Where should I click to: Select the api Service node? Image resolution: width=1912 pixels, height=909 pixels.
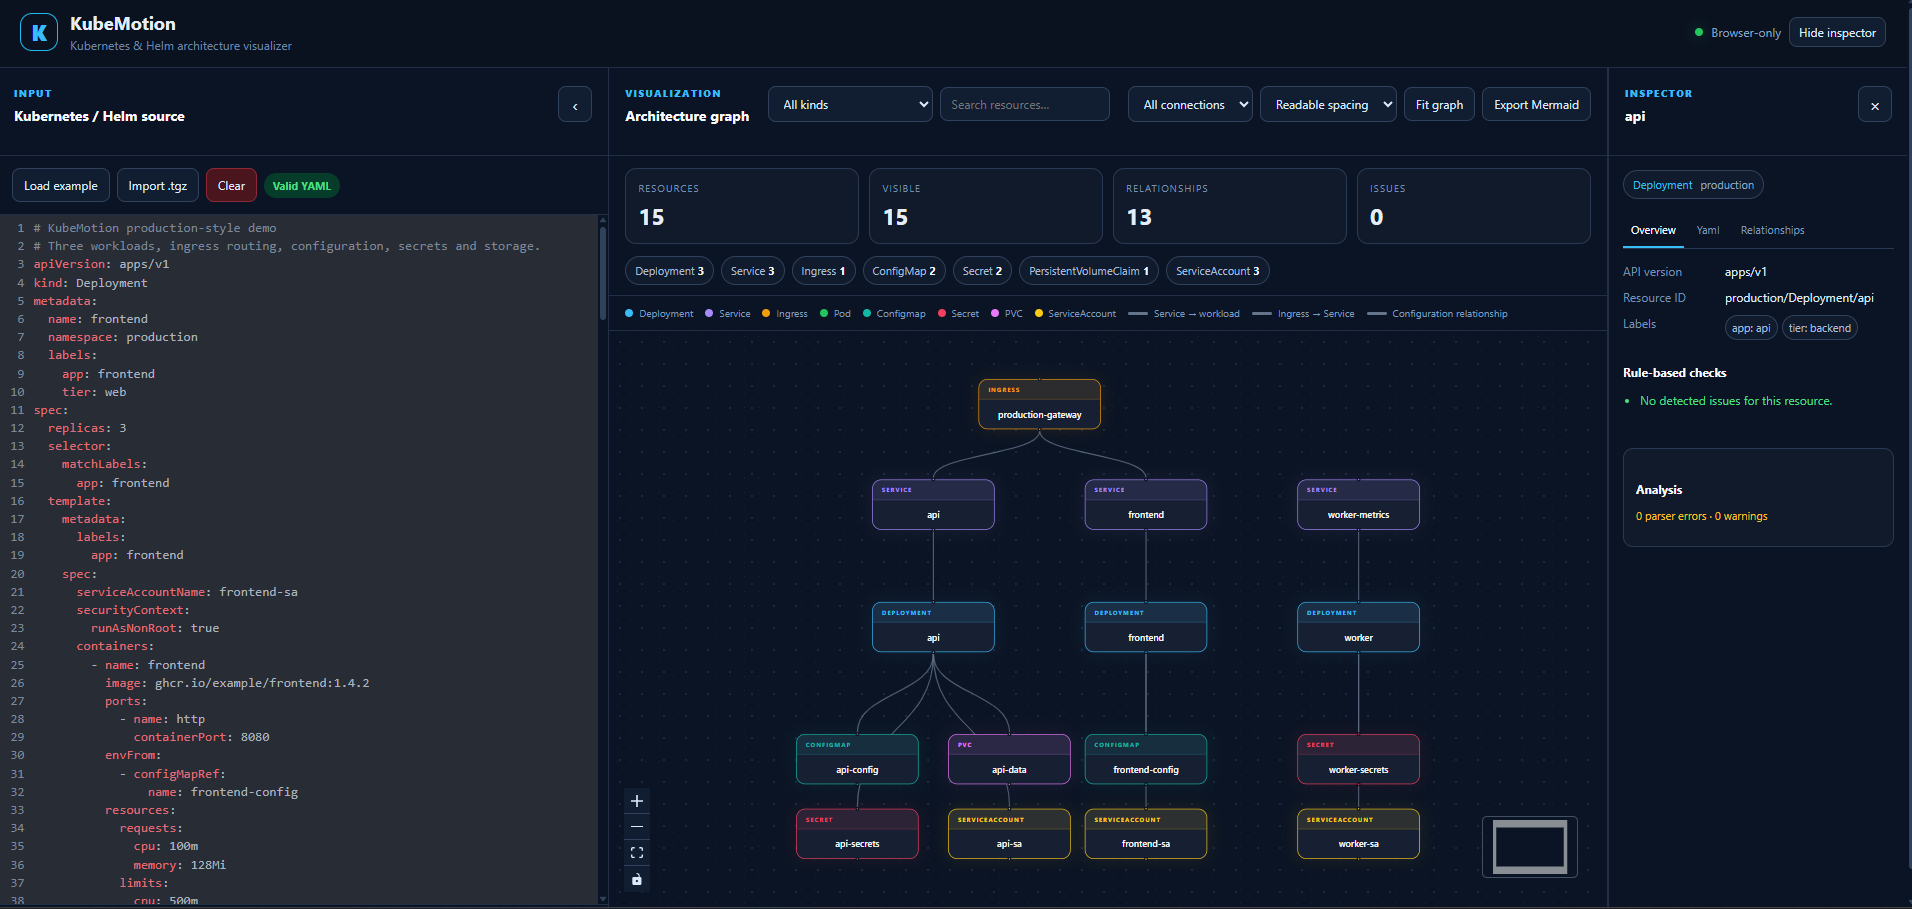tap(933, 504)
